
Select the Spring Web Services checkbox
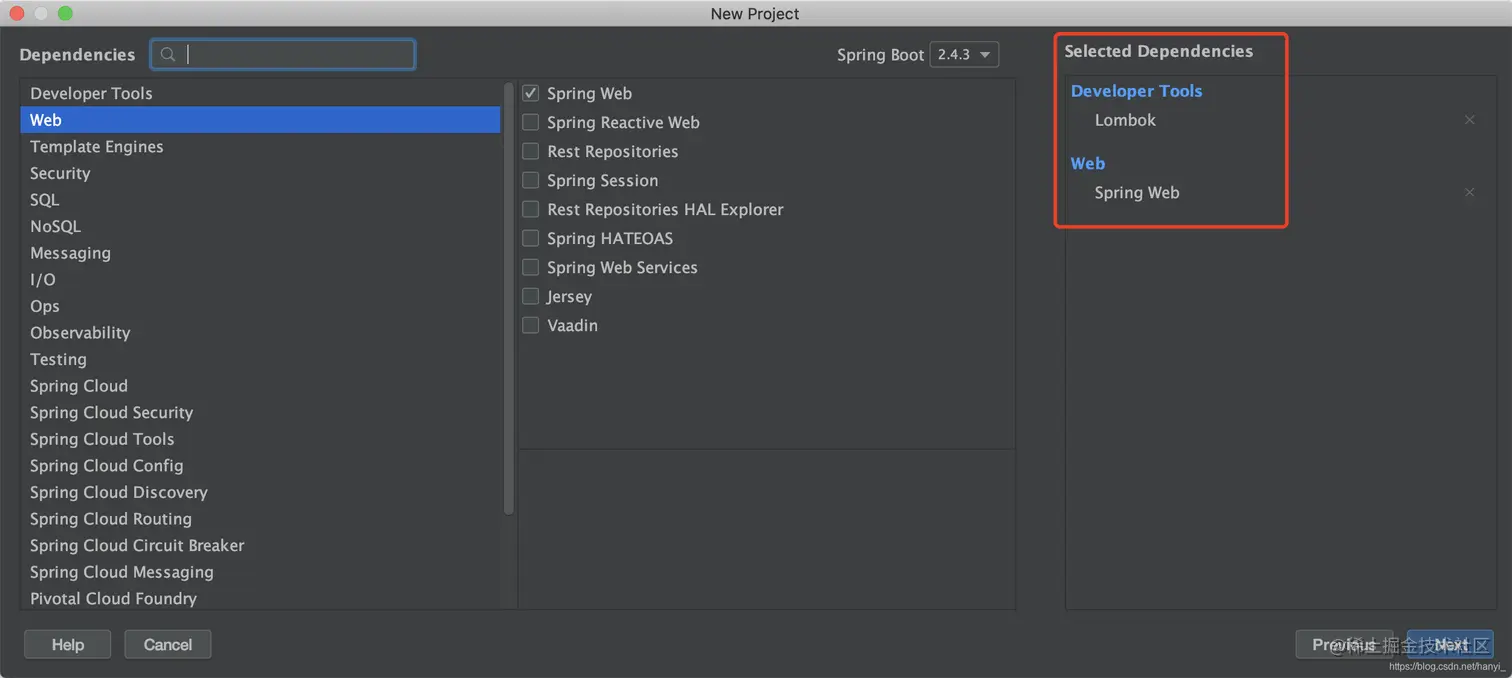(x=531, y=267)
